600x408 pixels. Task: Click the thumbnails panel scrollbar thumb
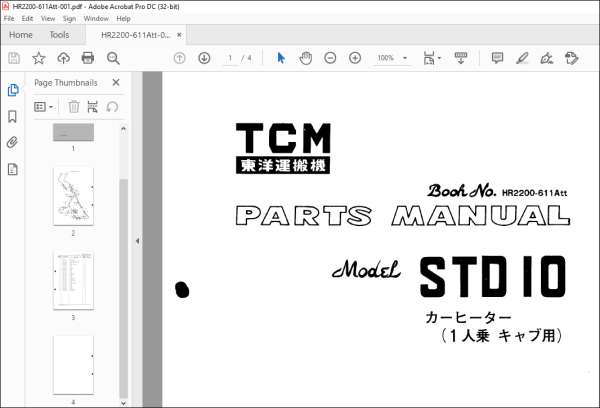point(123,289)
